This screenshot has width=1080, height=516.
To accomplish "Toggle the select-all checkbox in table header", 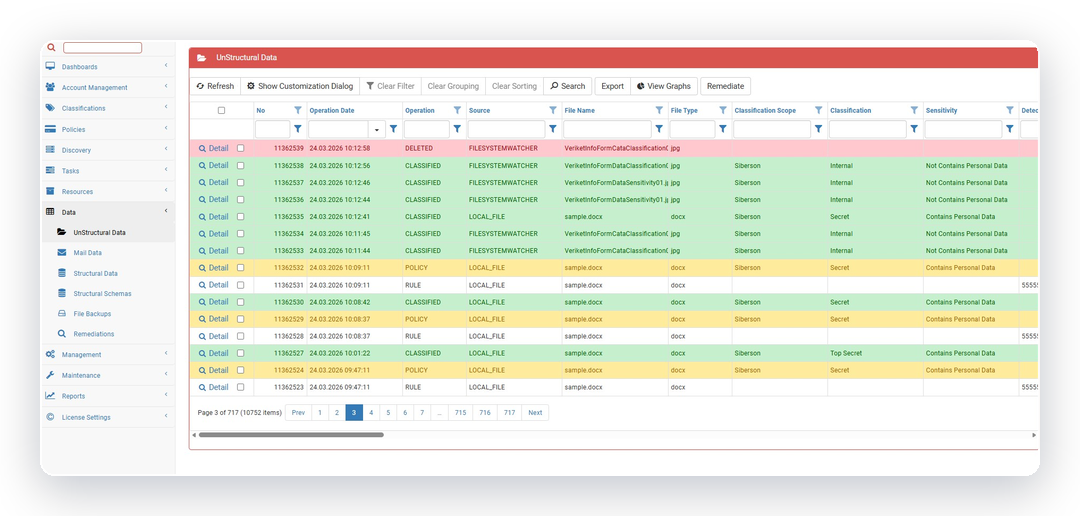I will (x=221, y=110).
